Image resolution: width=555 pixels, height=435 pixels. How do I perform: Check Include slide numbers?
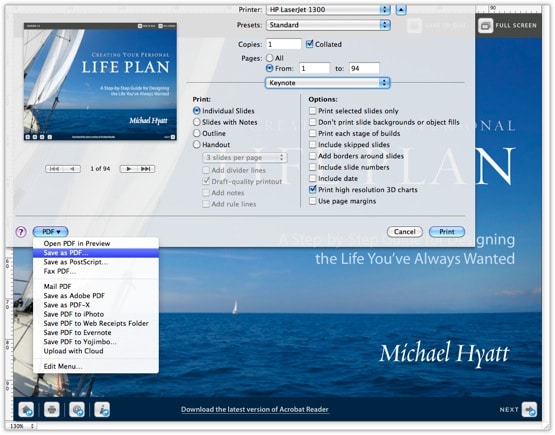point(313,167)
